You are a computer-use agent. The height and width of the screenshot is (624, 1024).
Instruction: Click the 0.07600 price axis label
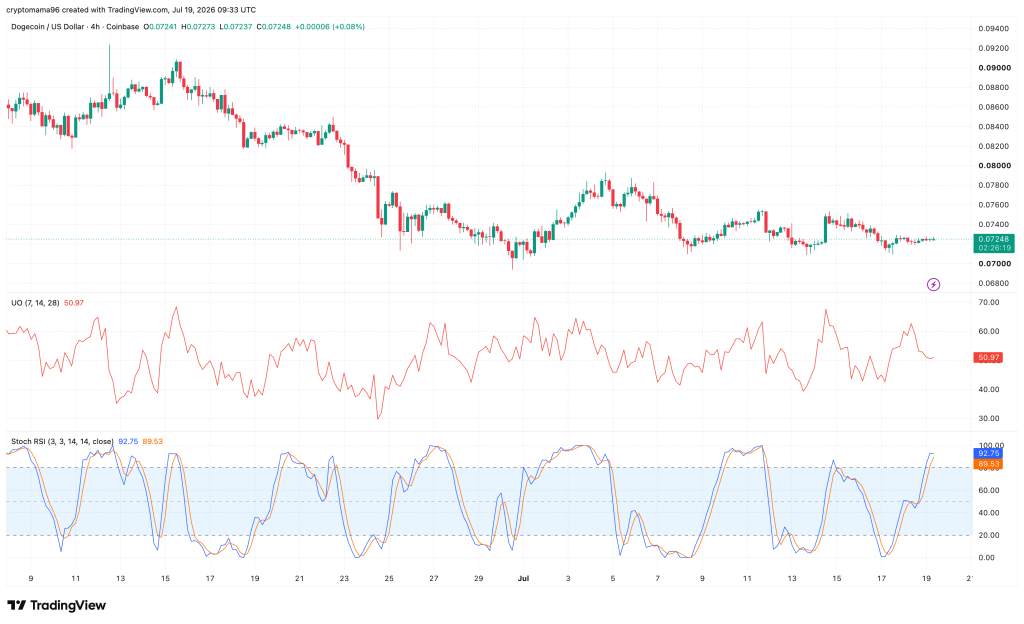pyautogui.click(x=994, y=205)
